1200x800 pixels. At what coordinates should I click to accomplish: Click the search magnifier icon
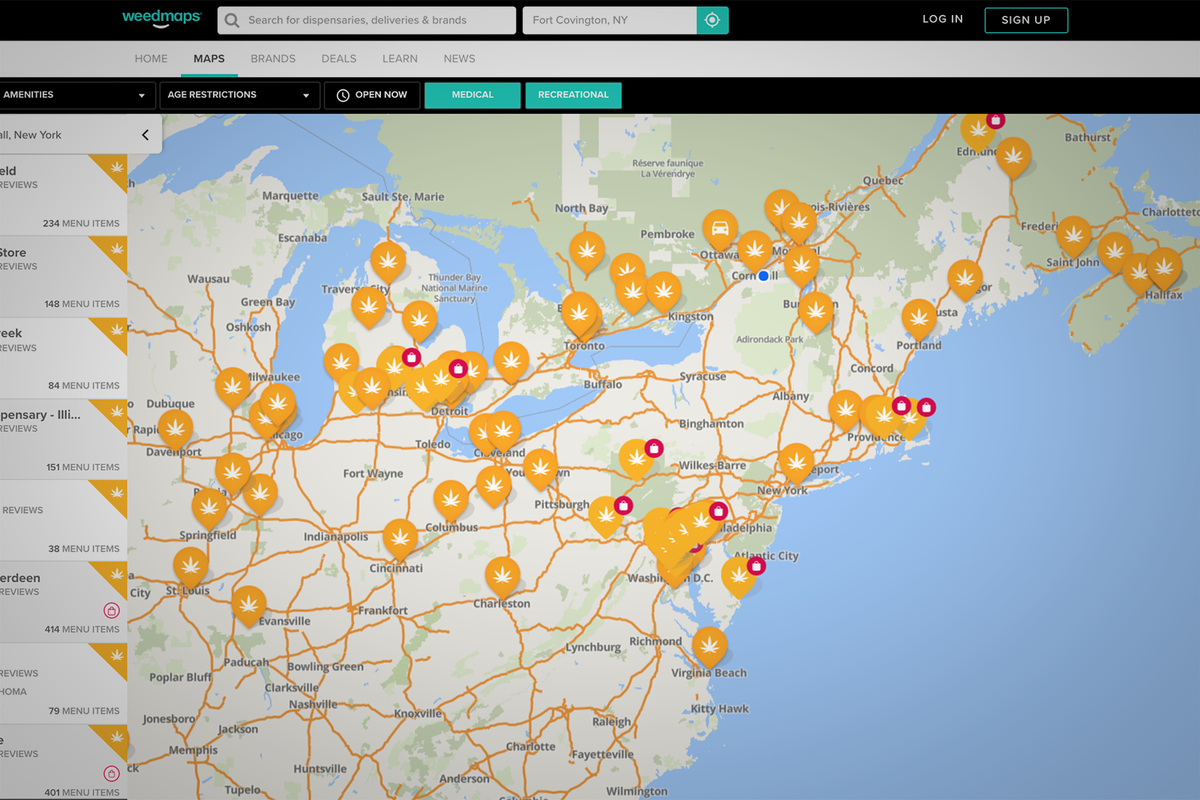coord(232,20)
